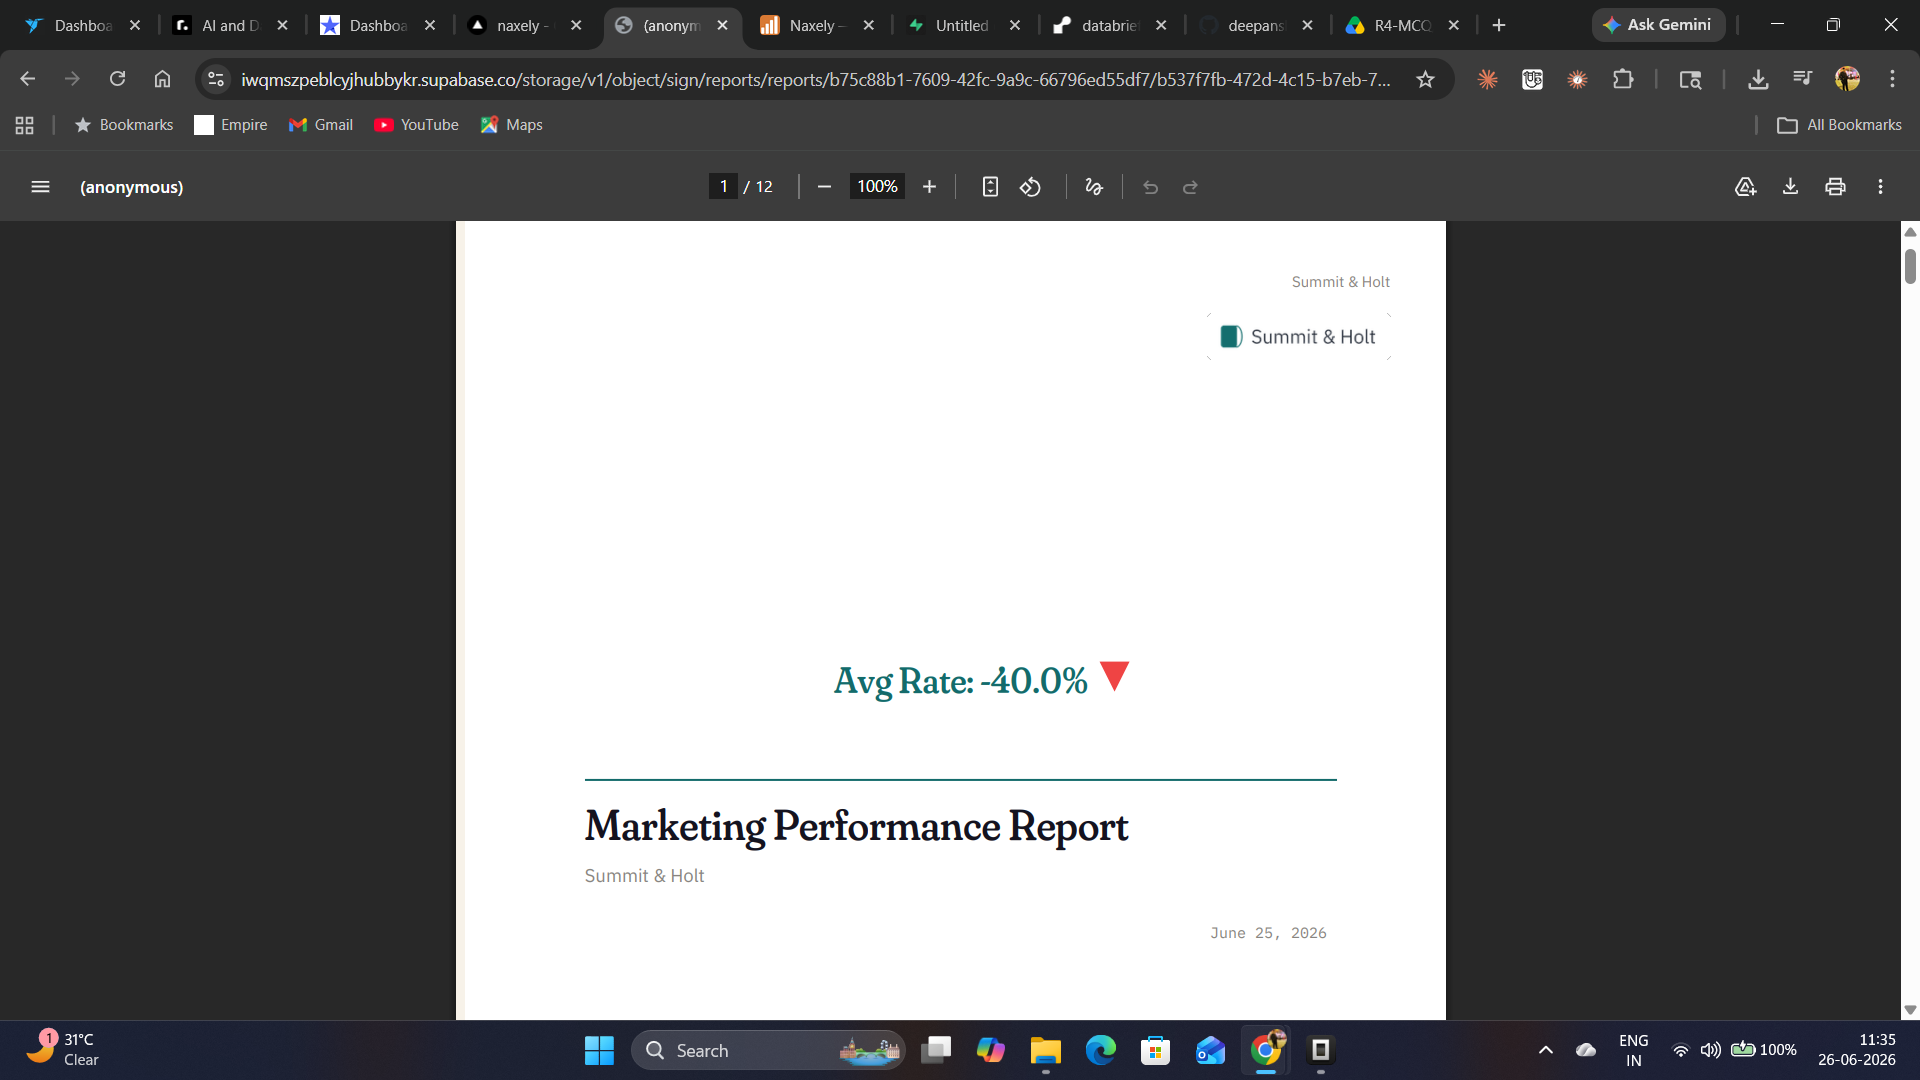Open the Empire bookmark
The width and height of the screenshot is (1920, 1080).
pos(231,125)
